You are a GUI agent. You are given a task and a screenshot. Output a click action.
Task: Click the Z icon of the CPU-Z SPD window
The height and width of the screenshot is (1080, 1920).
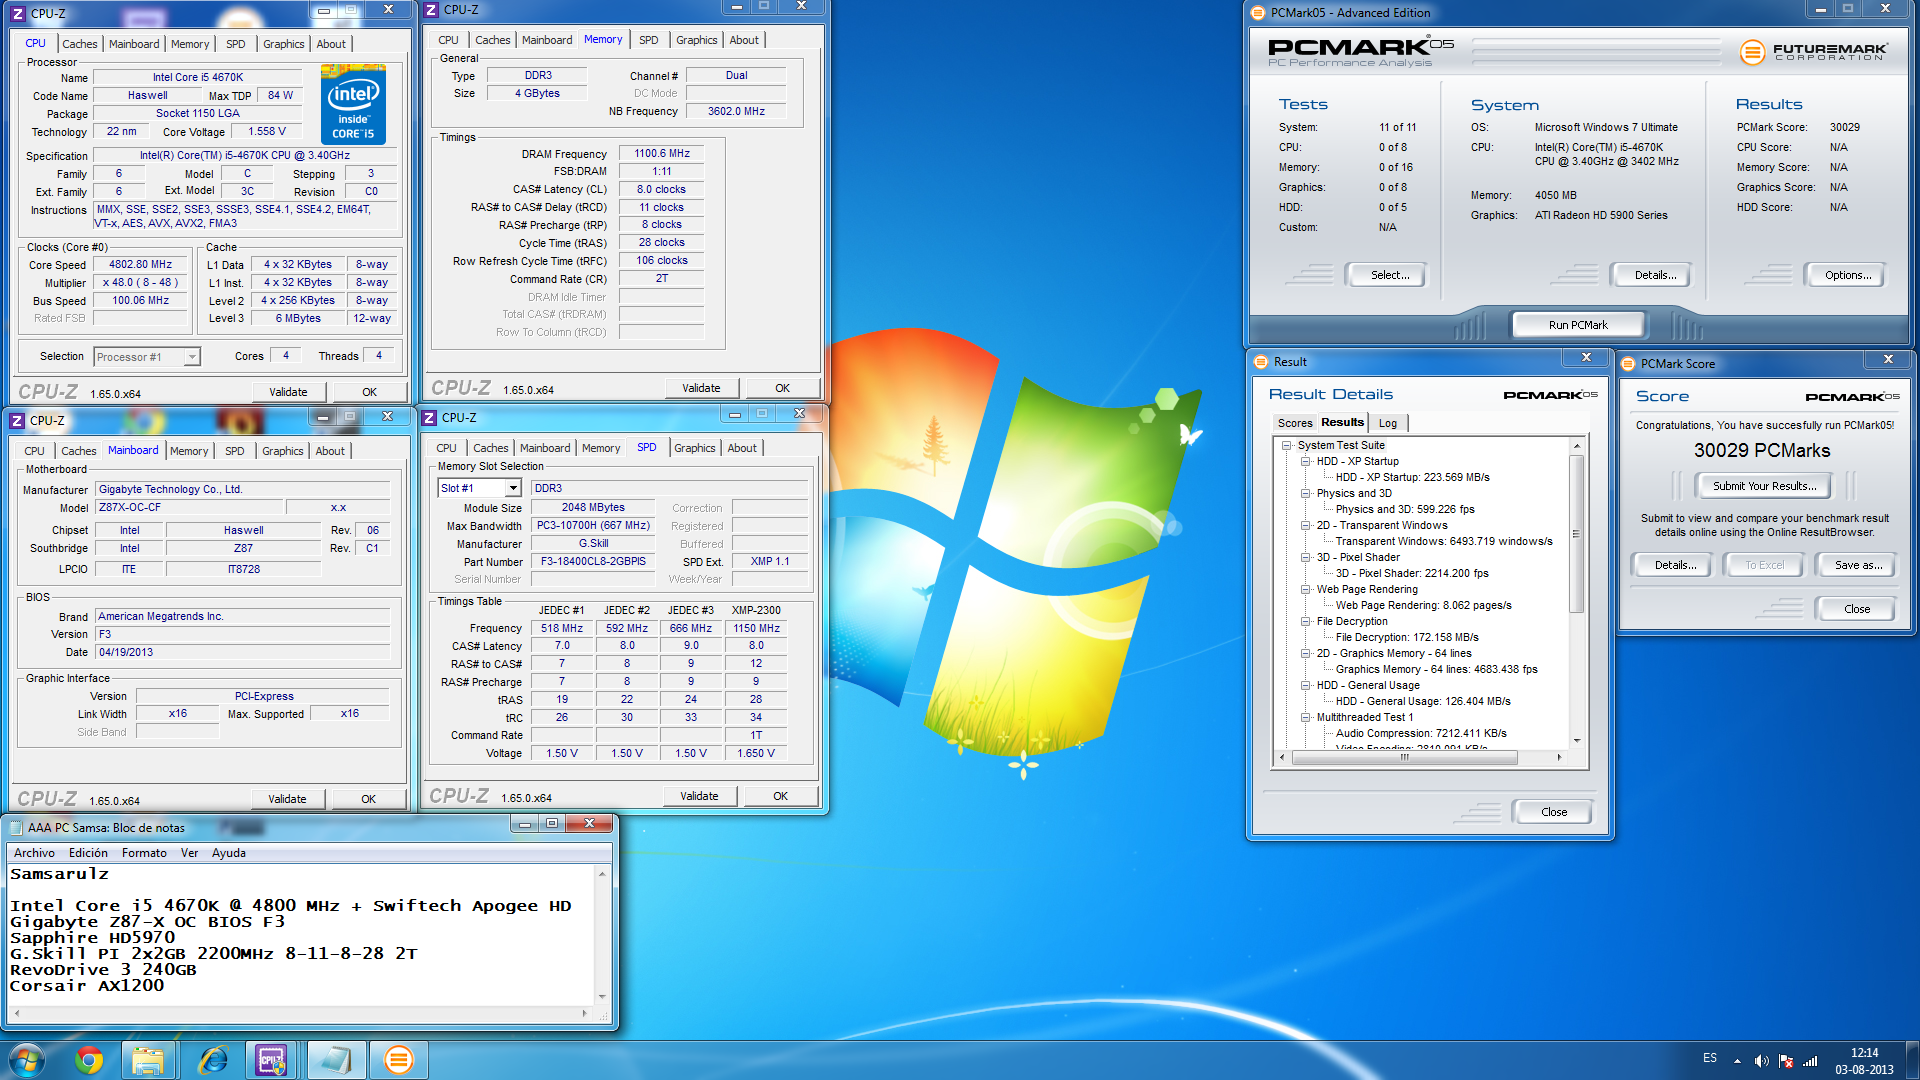tap(429, 418)
